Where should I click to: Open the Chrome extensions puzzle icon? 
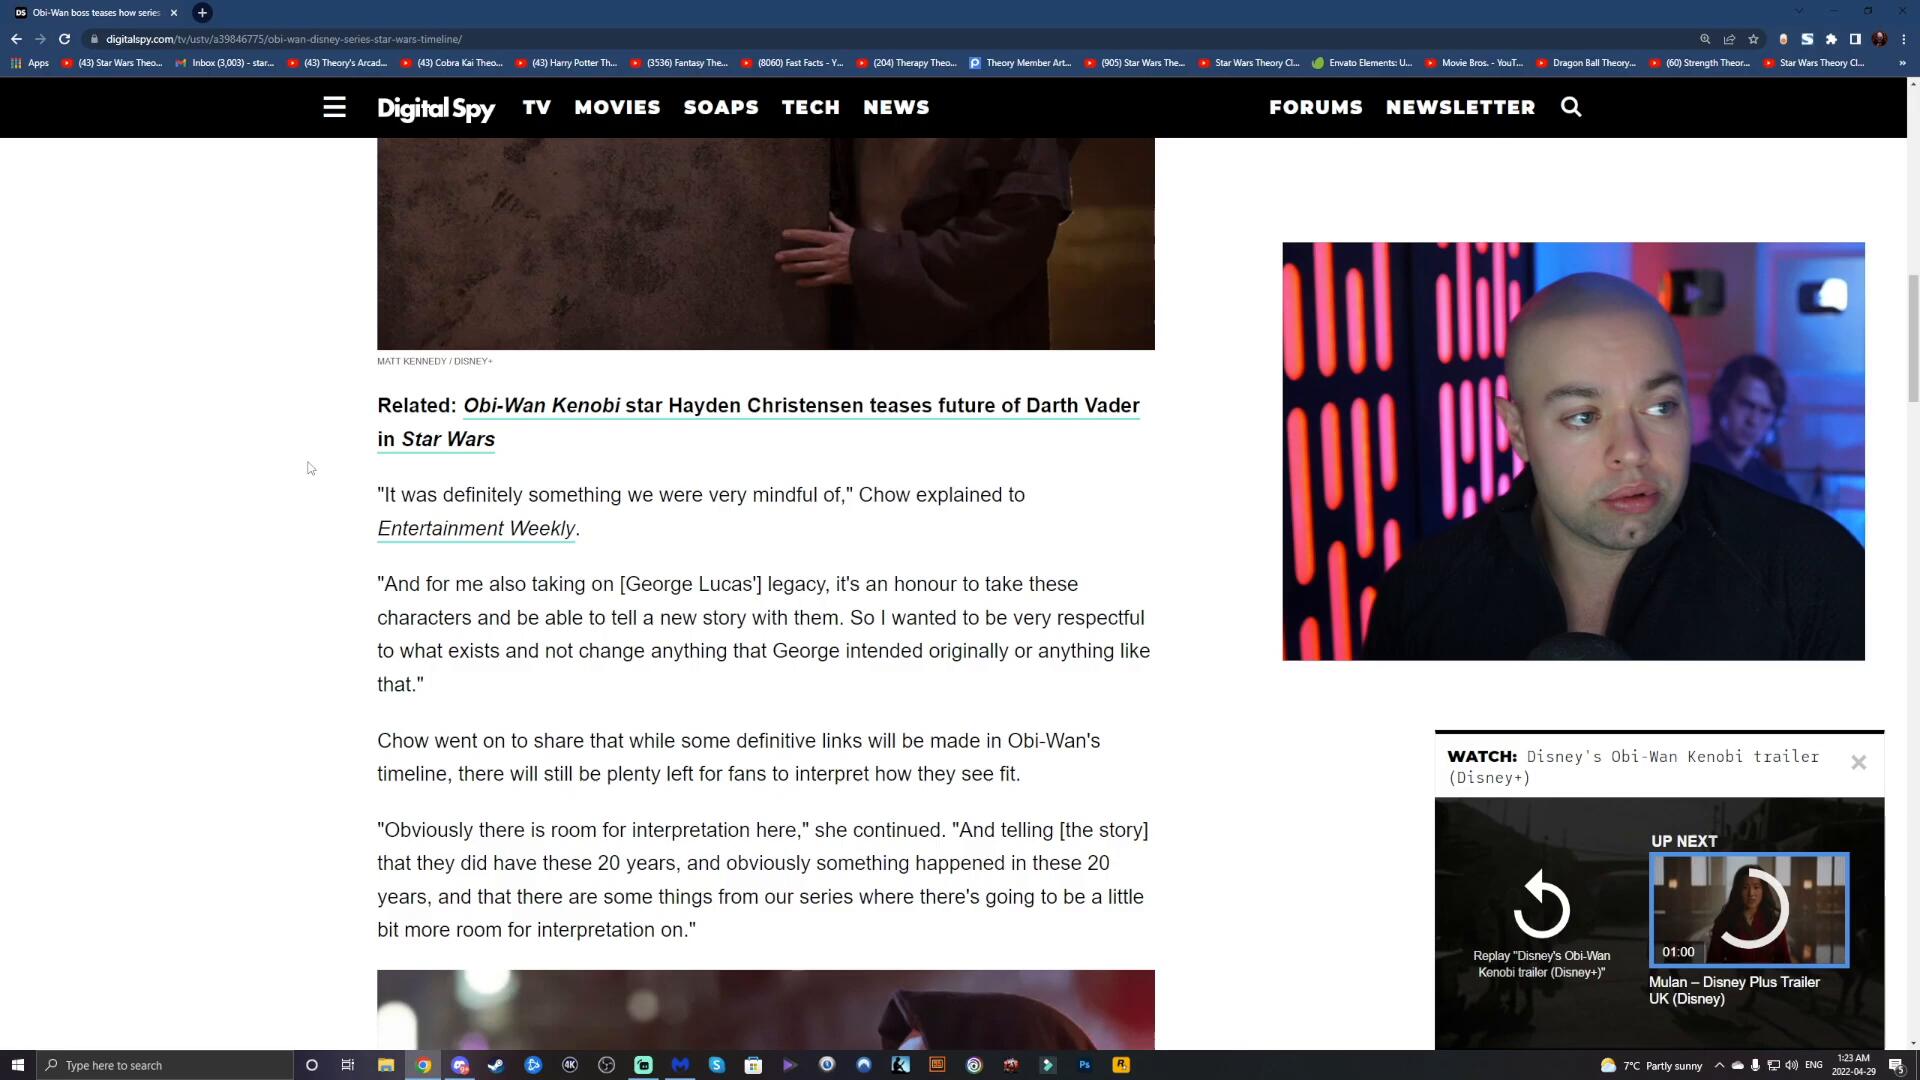tap(1831, 39)
